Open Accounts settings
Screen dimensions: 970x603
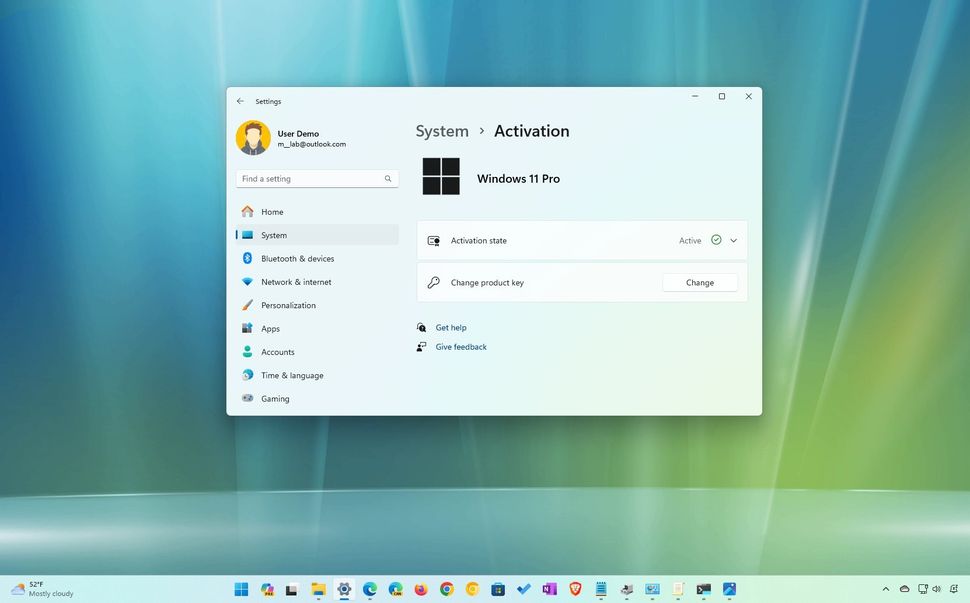pyautogui.click(x=280, y=352)
